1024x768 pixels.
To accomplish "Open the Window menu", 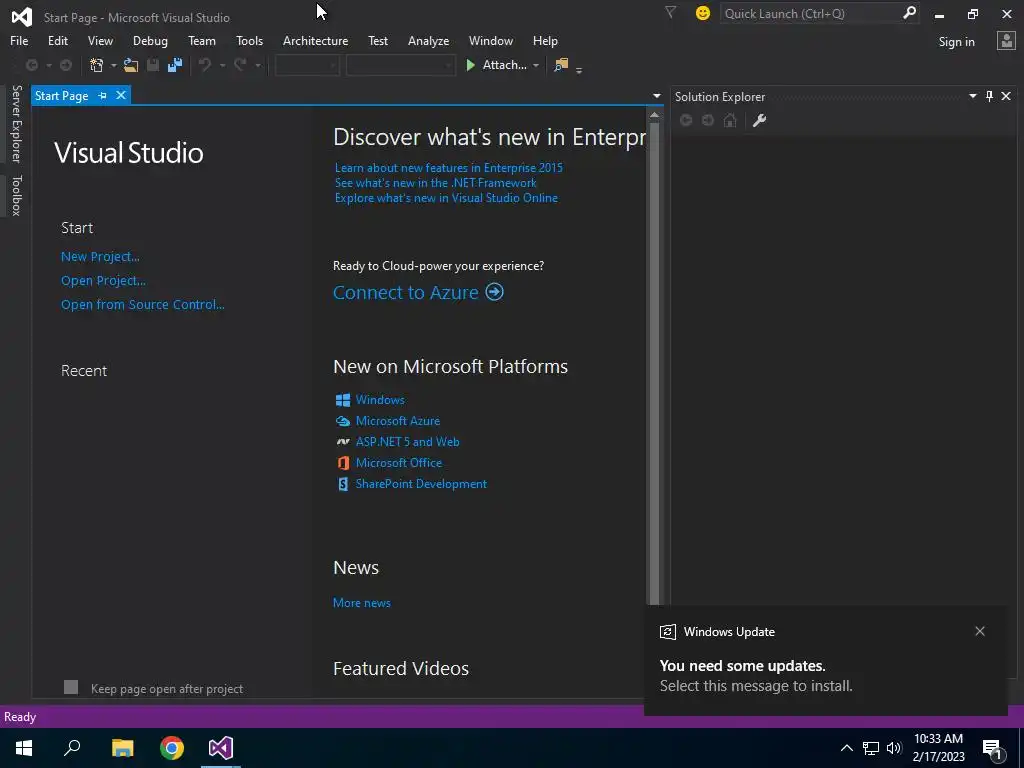I will tap(490, 40).
